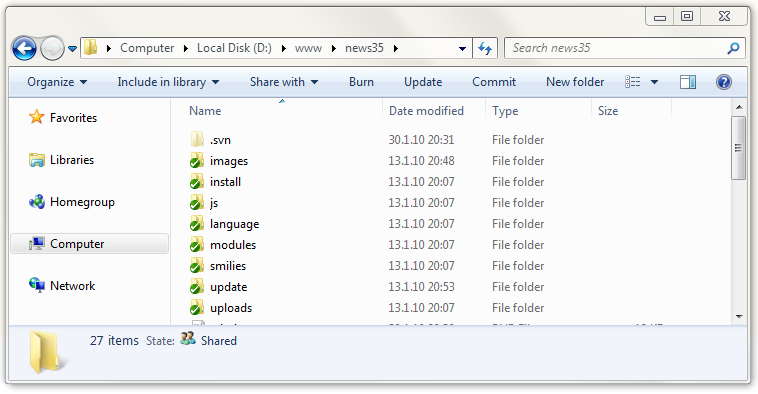The width and height of the screenshot is (758, 394).
Task: Expand arrow between www and news35
Action: (334, 48)
